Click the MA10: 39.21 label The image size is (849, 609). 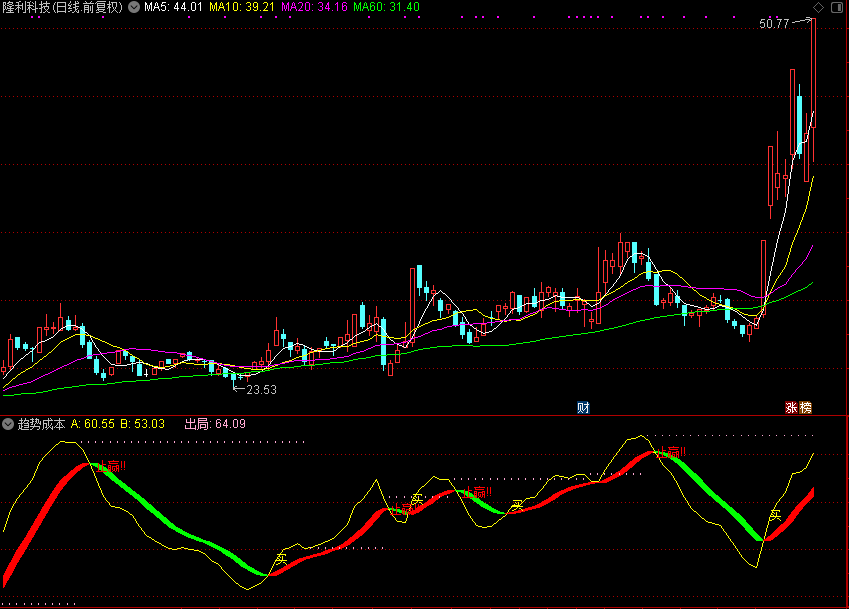click(242, 8)
